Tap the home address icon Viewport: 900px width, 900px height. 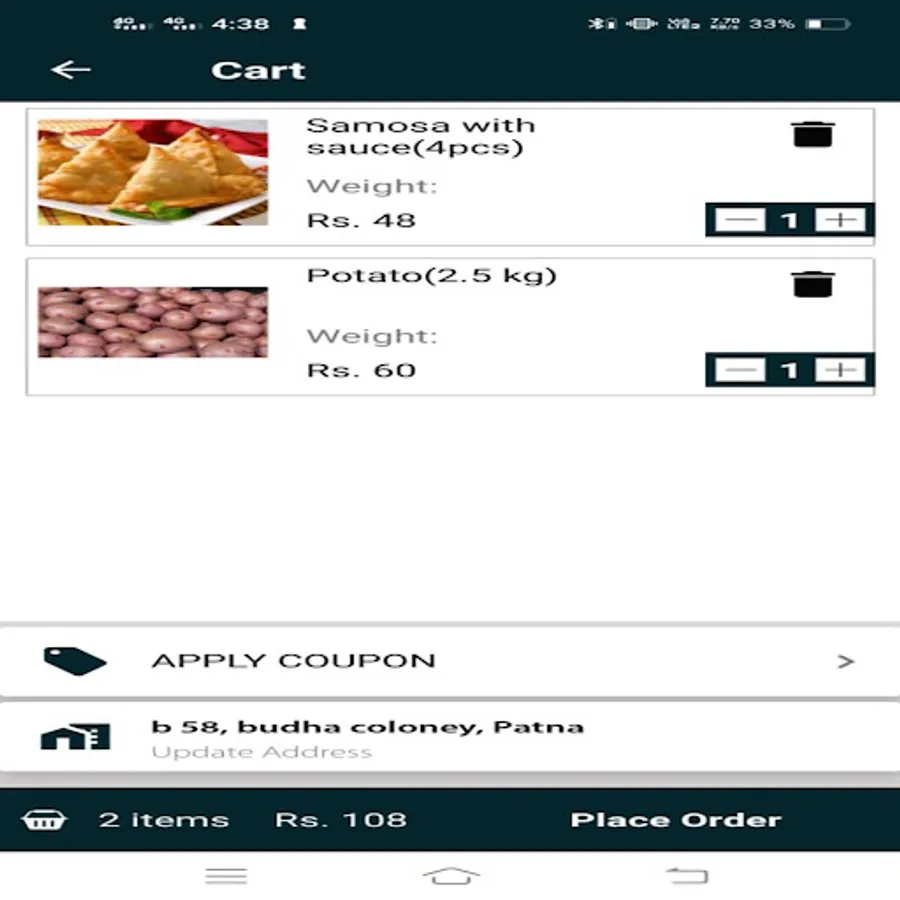75,736
